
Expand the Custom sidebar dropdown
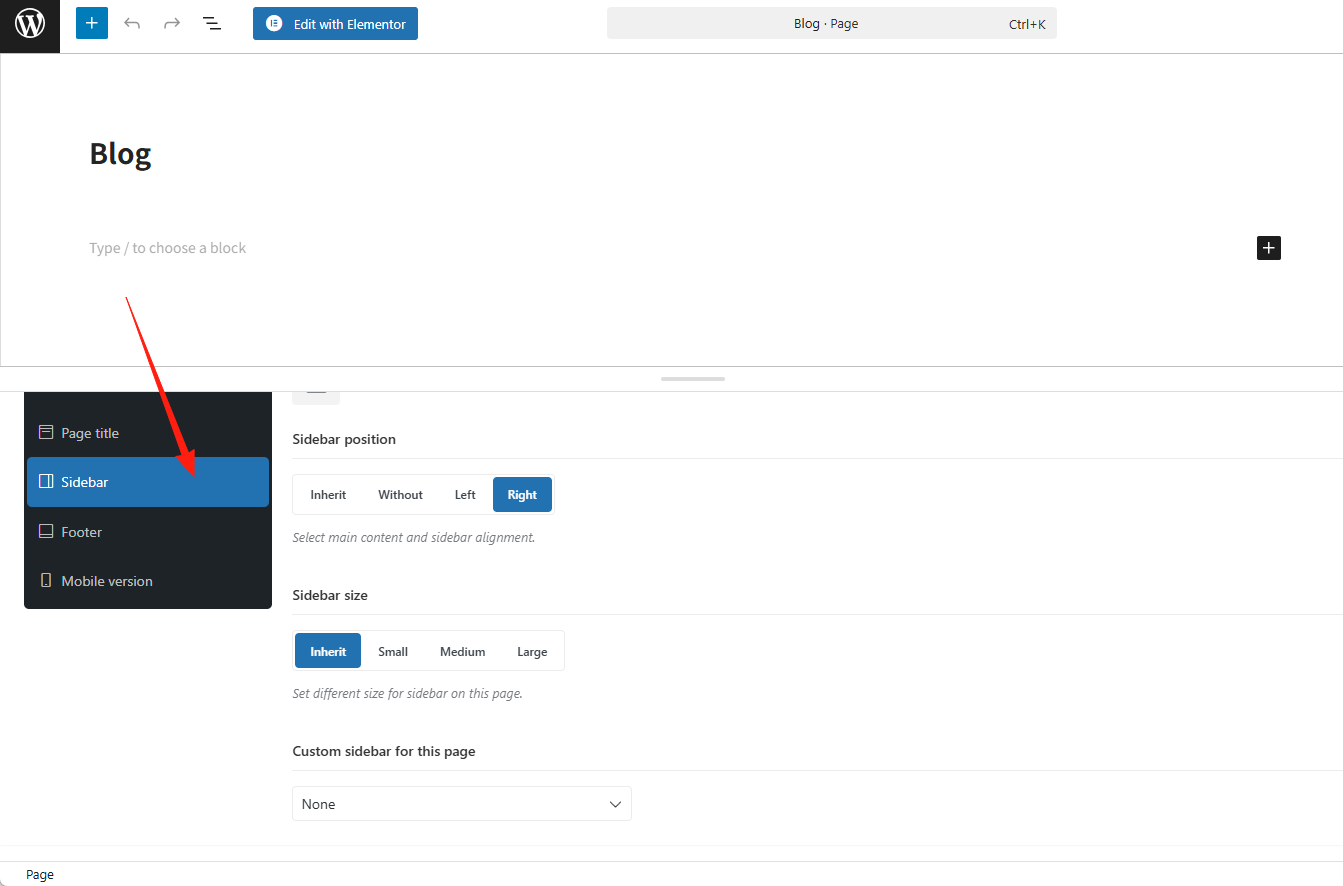tap(461, 804)
